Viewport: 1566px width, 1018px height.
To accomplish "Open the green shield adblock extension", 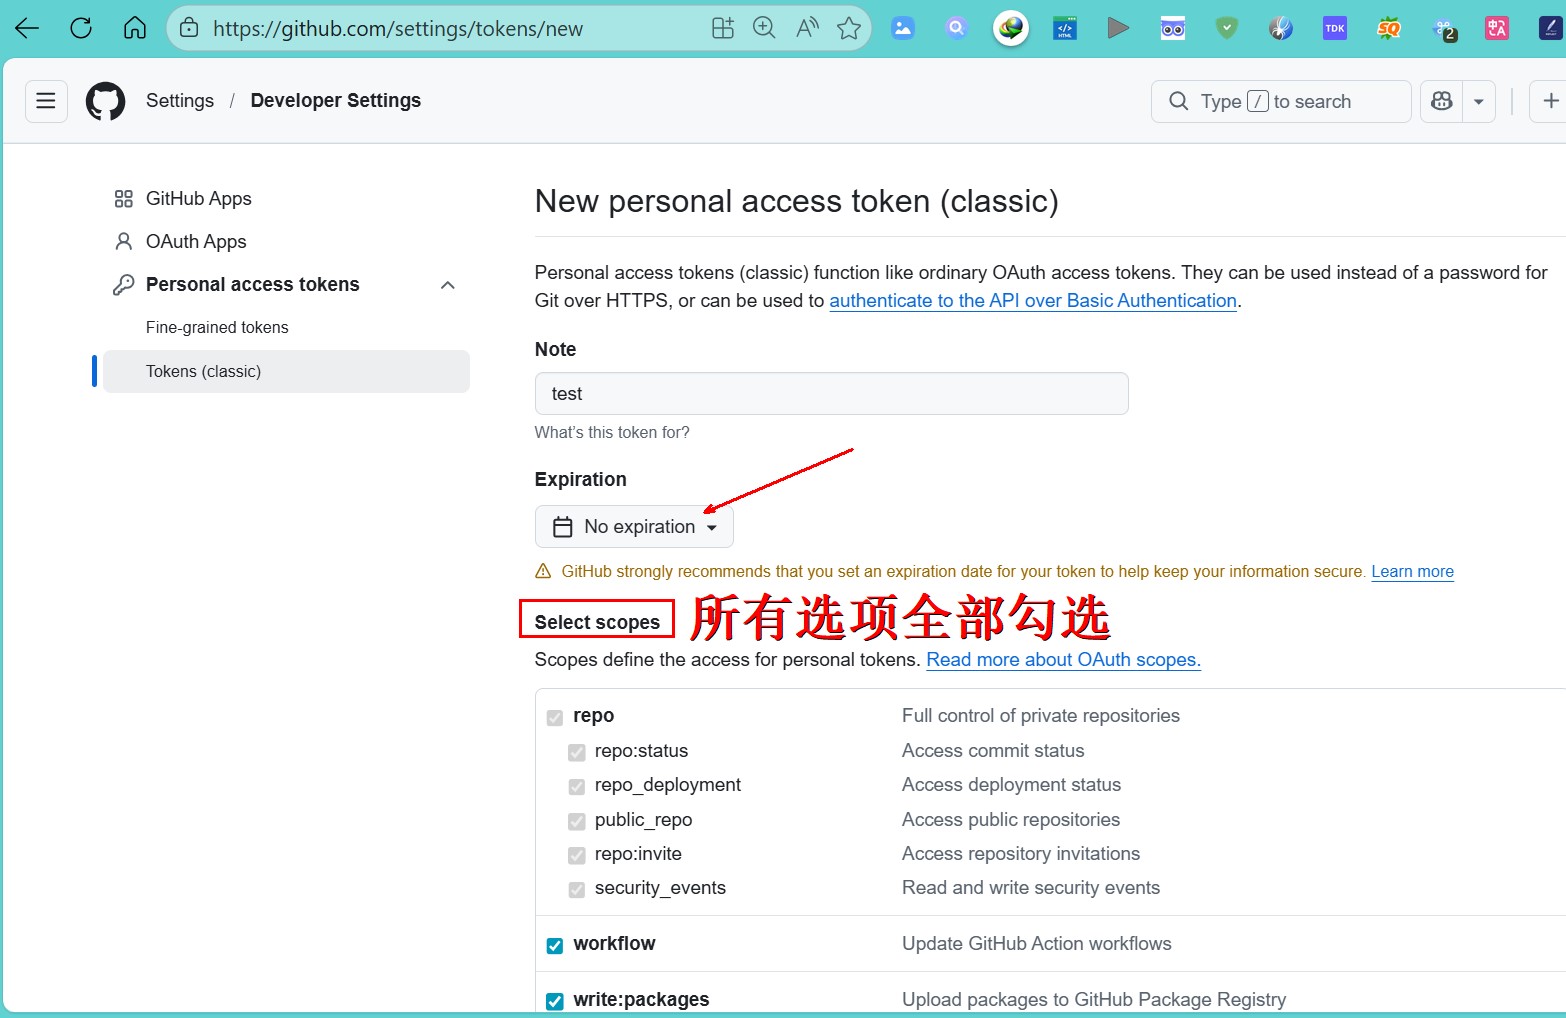I will [x=1227, y=28].
